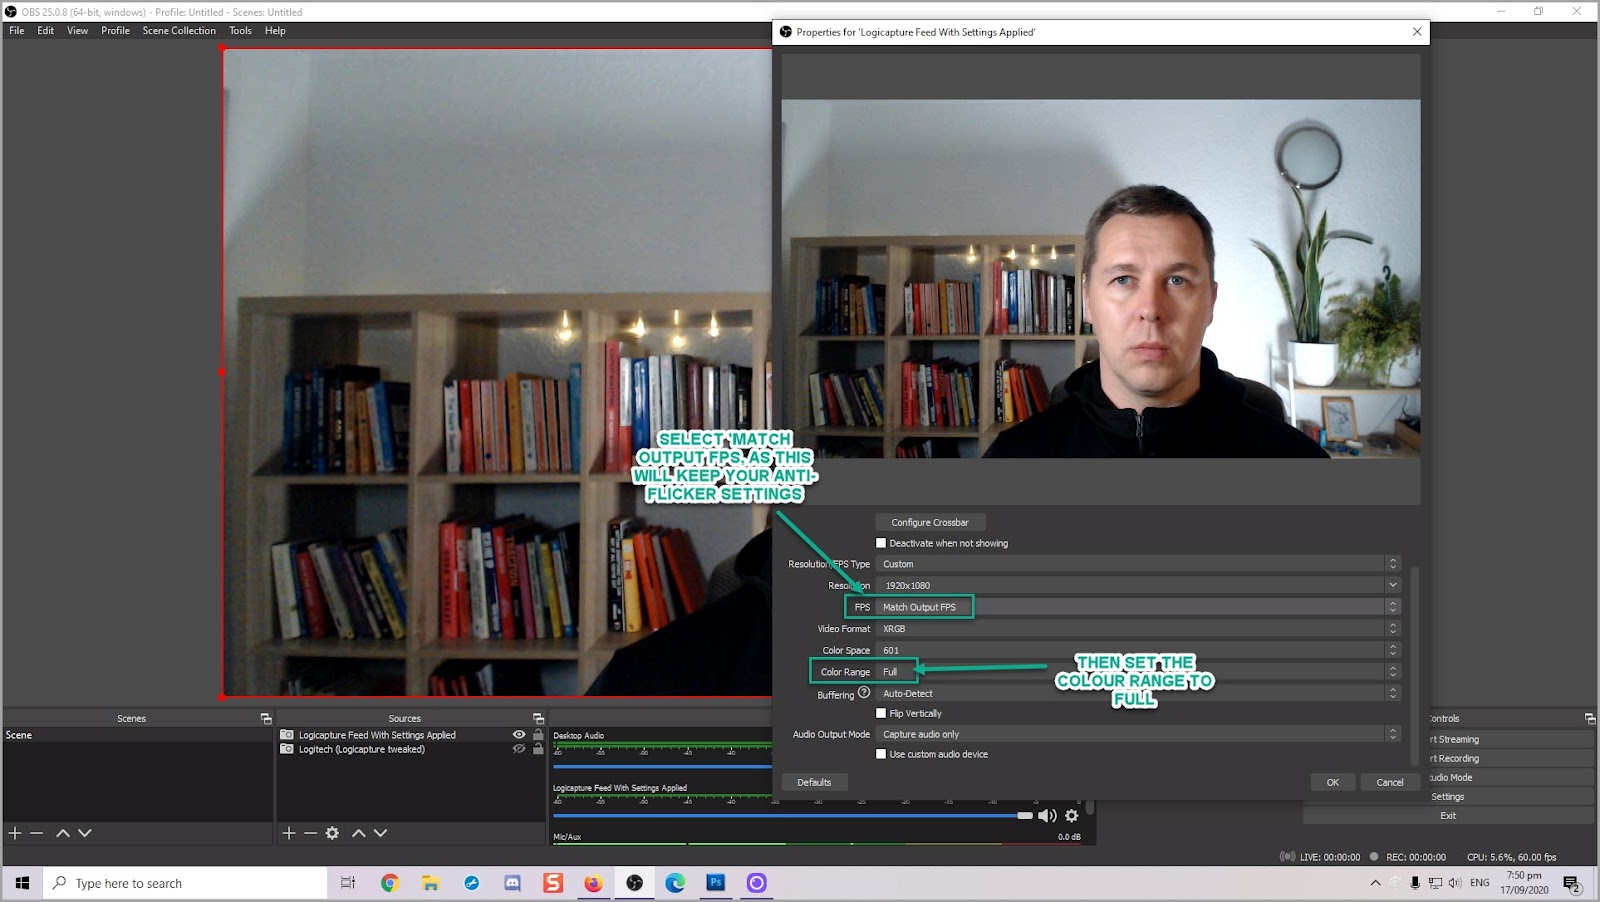Click the Configure Crossbar button
Viewport: 1600px width, 902px height.
coord(930,522)
